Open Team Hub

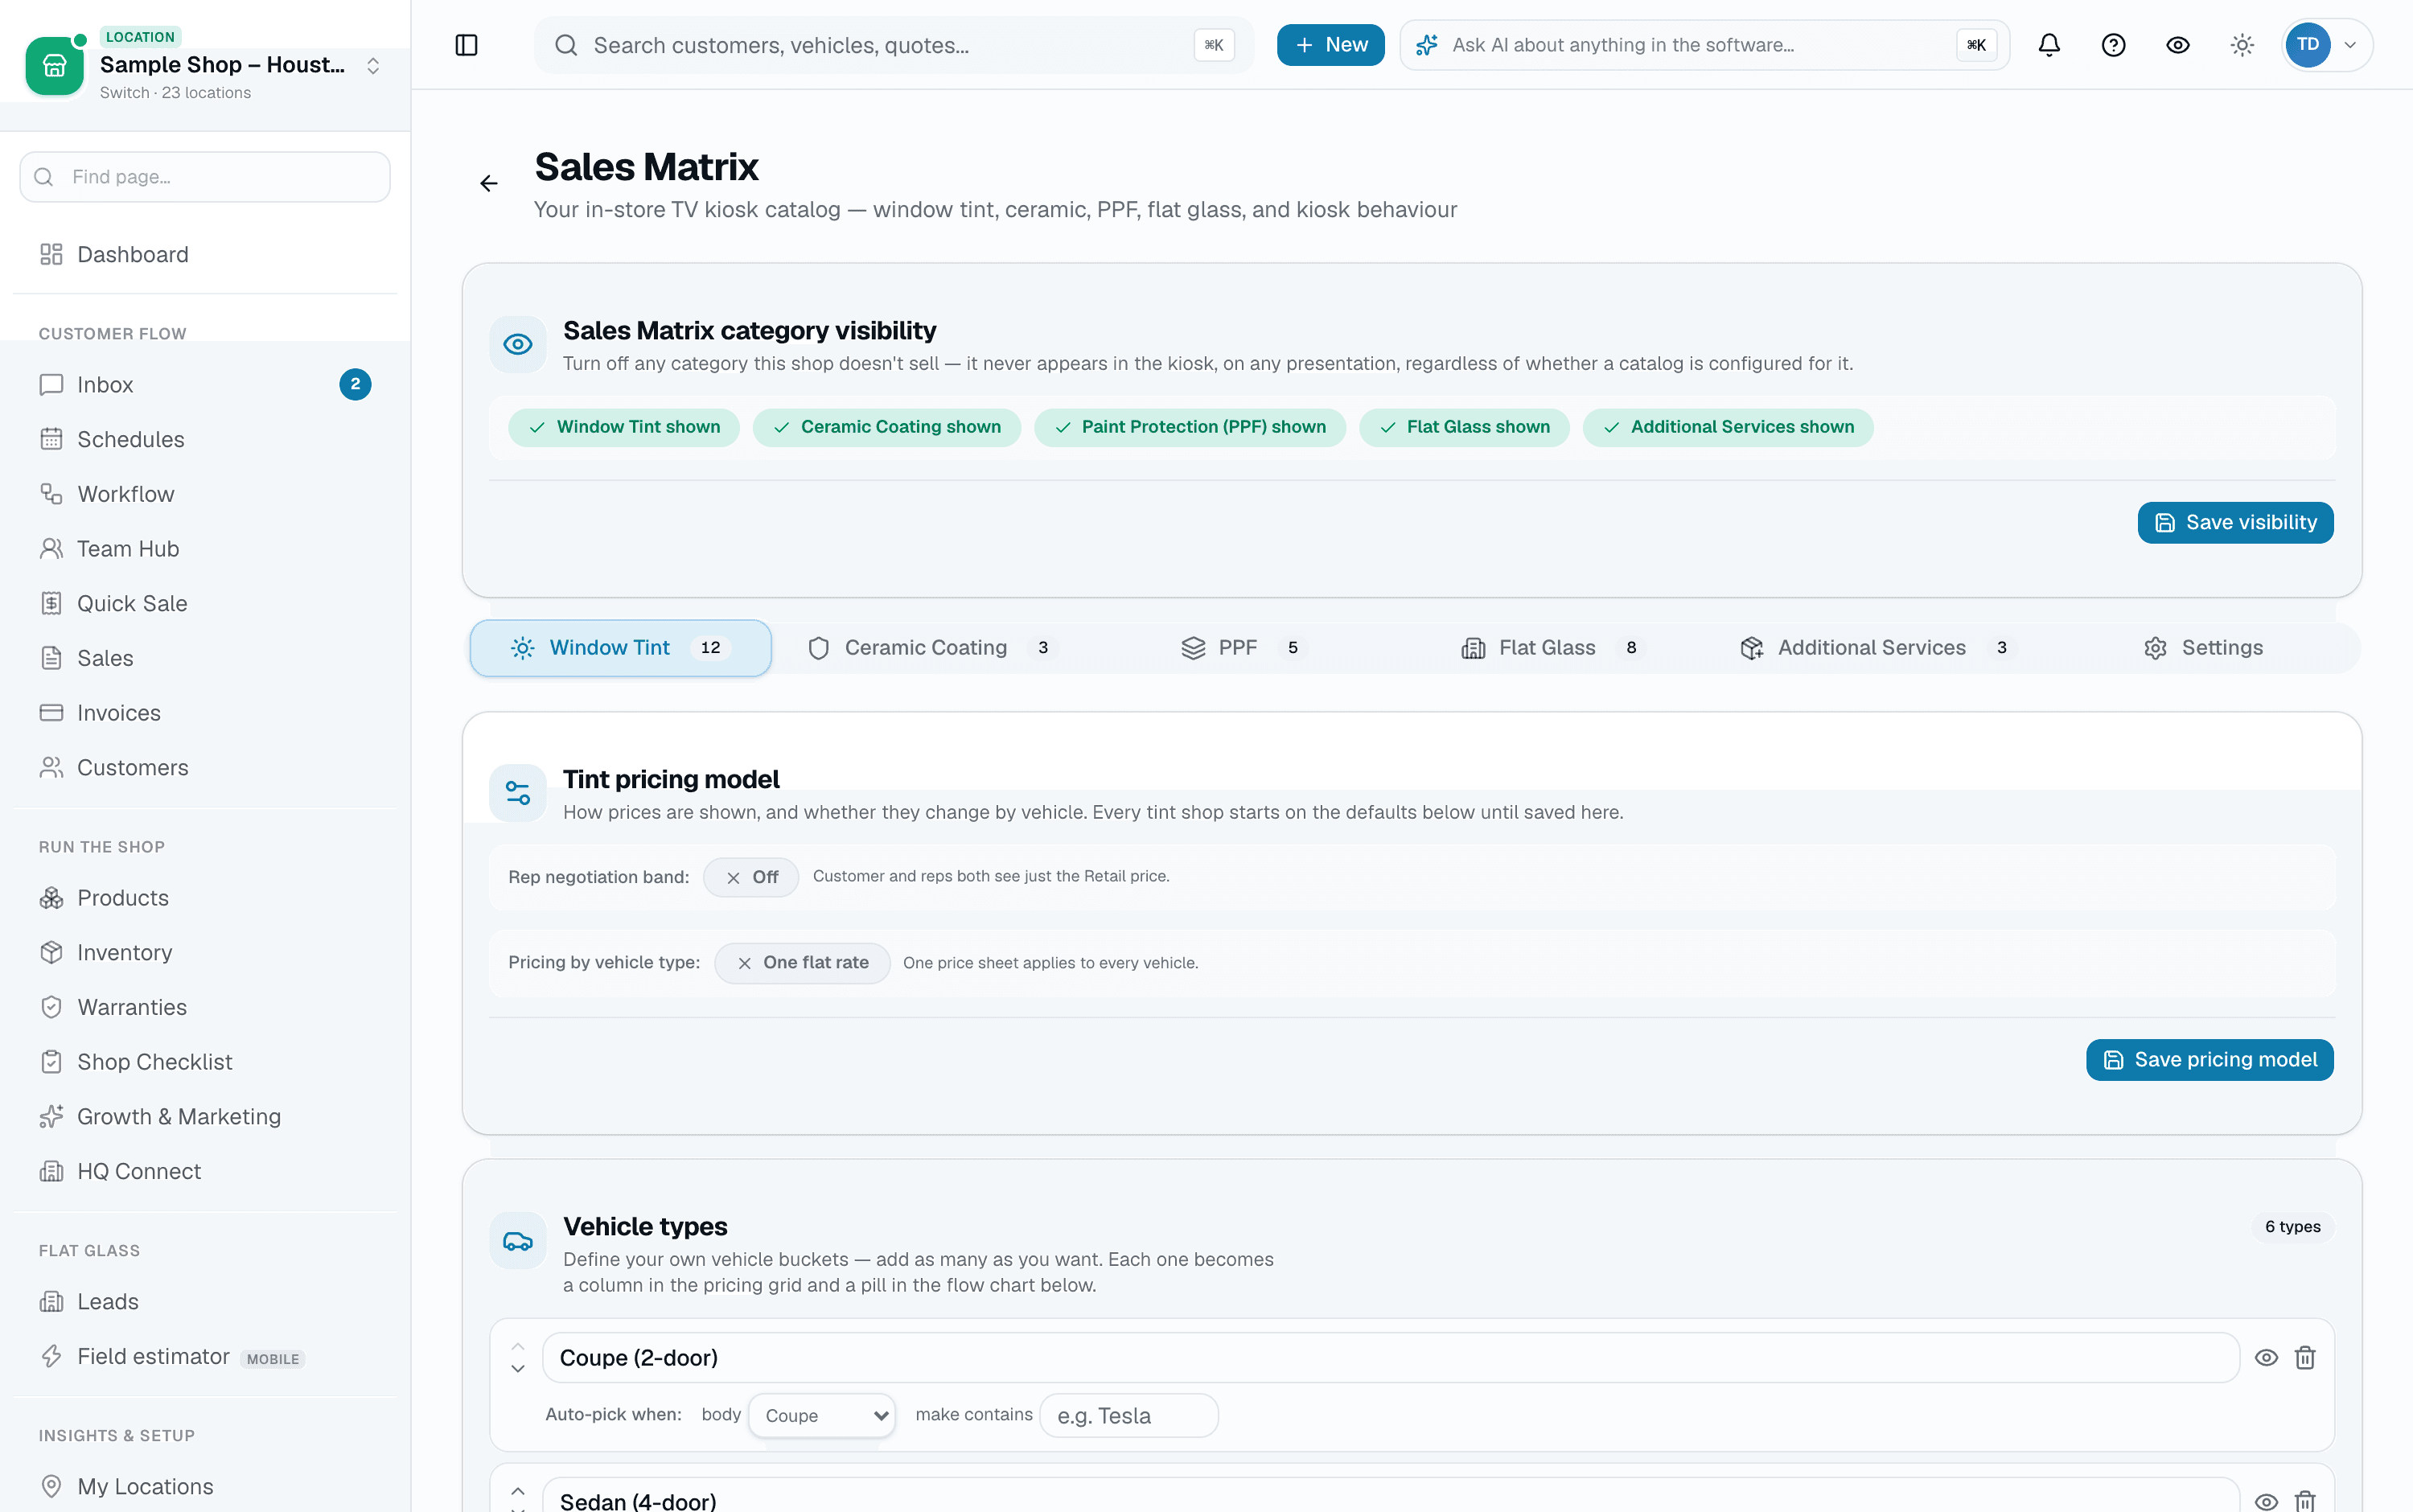(x=205, y=549)
